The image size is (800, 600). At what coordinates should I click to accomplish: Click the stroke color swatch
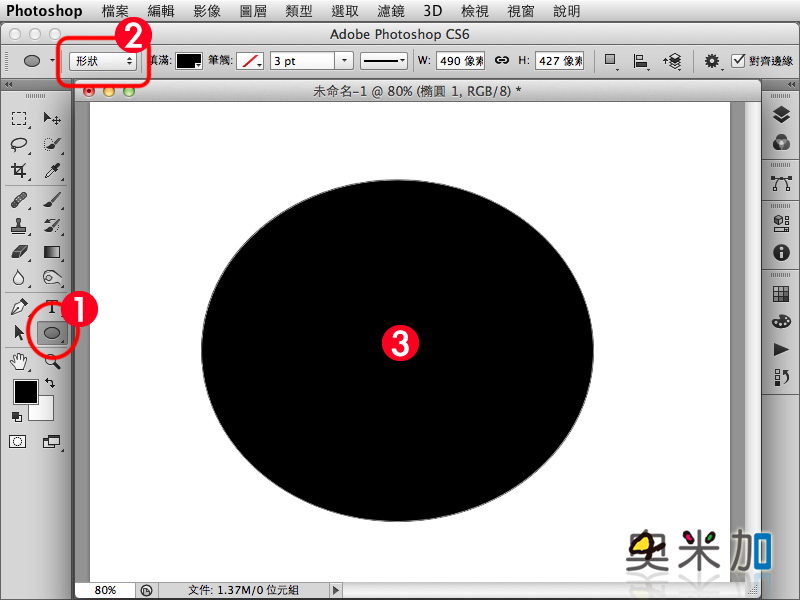pos(249,61)
